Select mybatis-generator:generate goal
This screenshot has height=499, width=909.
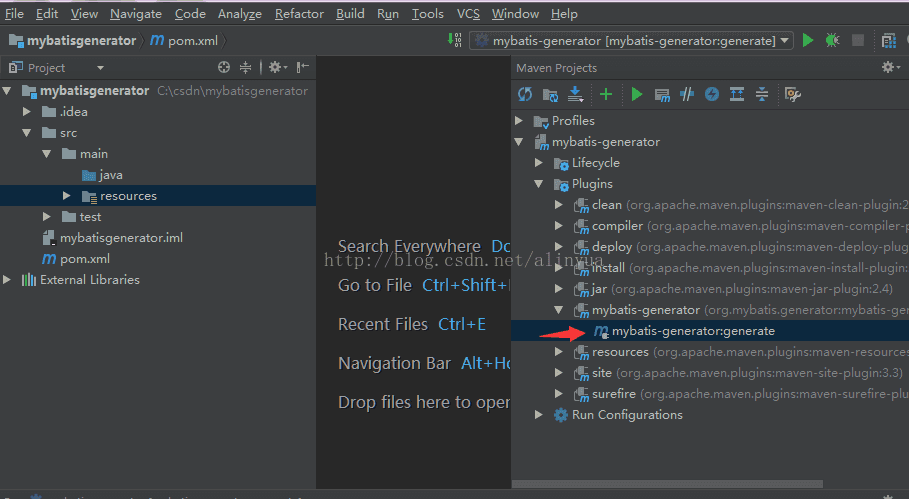pos(692,331)
